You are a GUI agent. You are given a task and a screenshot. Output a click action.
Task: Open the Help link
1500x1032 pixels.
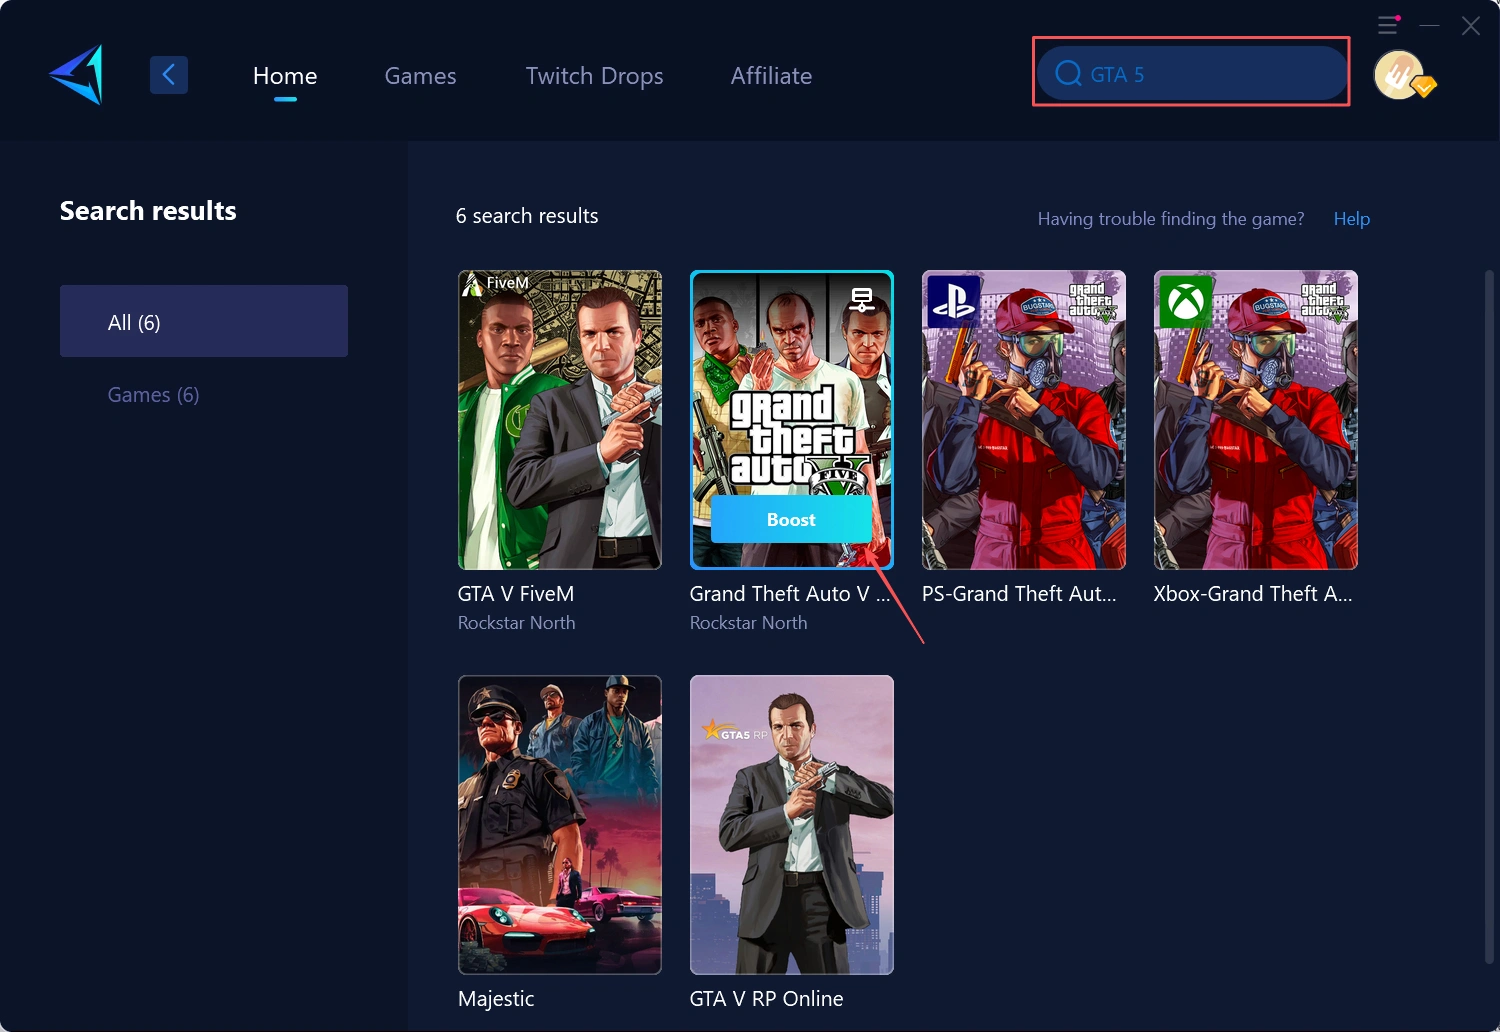click(1351, 219)
